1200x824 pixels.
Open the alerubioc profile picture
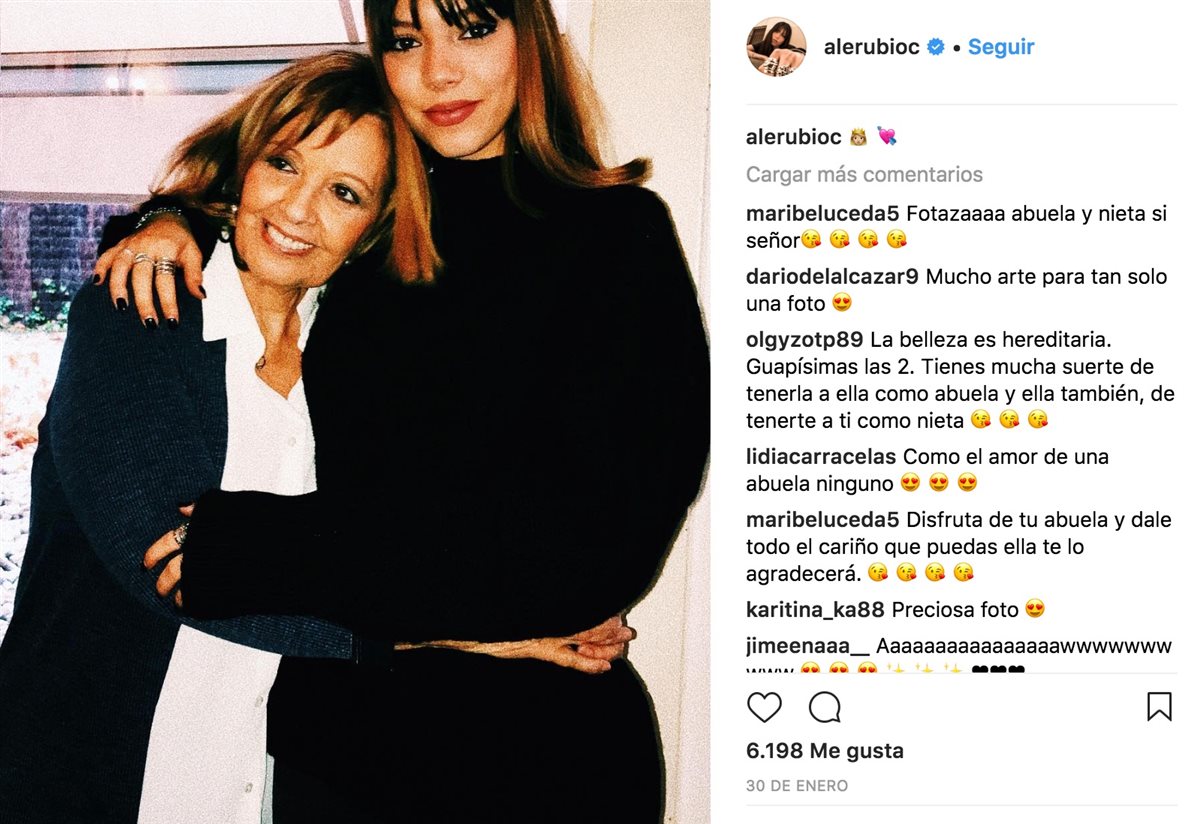point(776,46)
